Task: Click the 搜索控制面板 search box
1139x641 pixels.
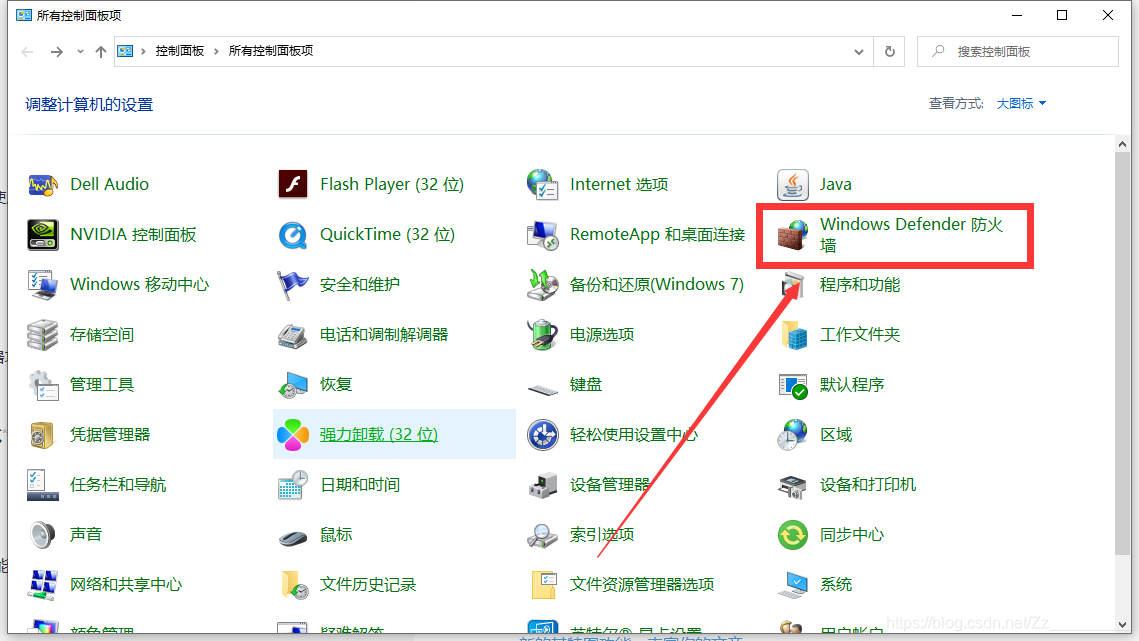Action: (x=1018, y=52)
